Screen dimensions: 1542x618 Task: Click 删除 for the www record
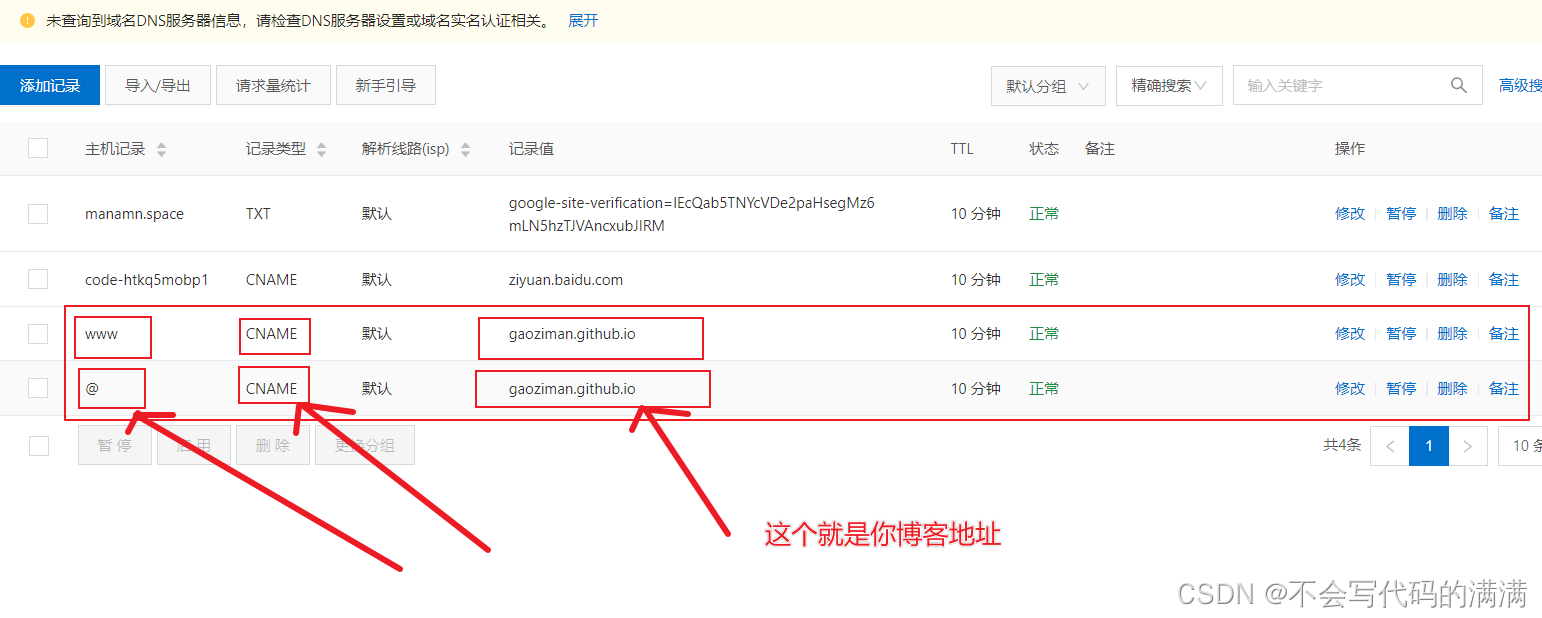(x=1452, y=334)
